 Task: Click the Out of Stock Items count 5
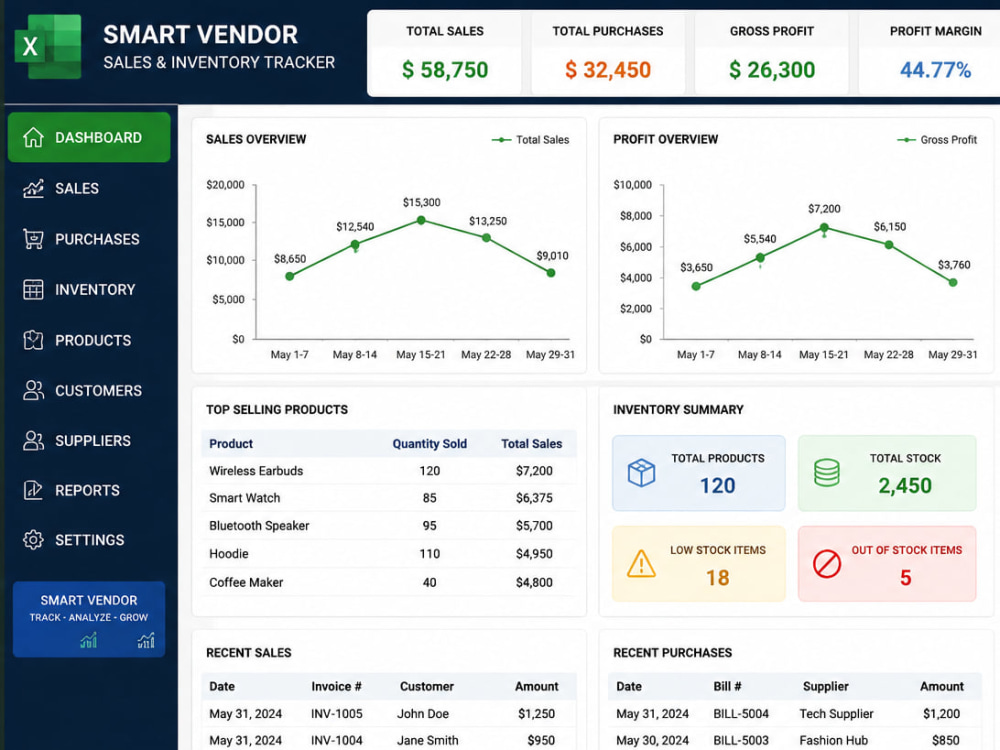click(906, 578)
